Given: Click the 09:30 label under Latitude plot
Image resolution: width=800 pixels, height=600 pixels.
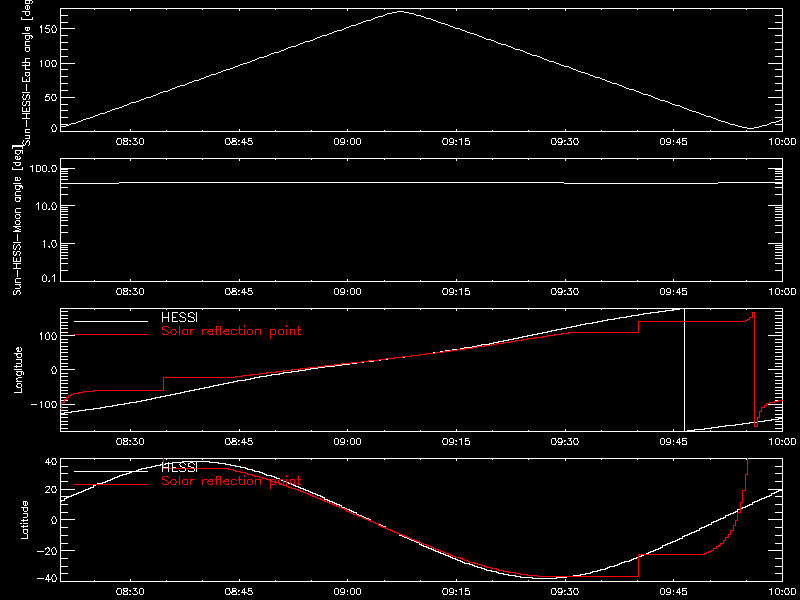Looking at the screenshot, I should (x=565, y=592).
